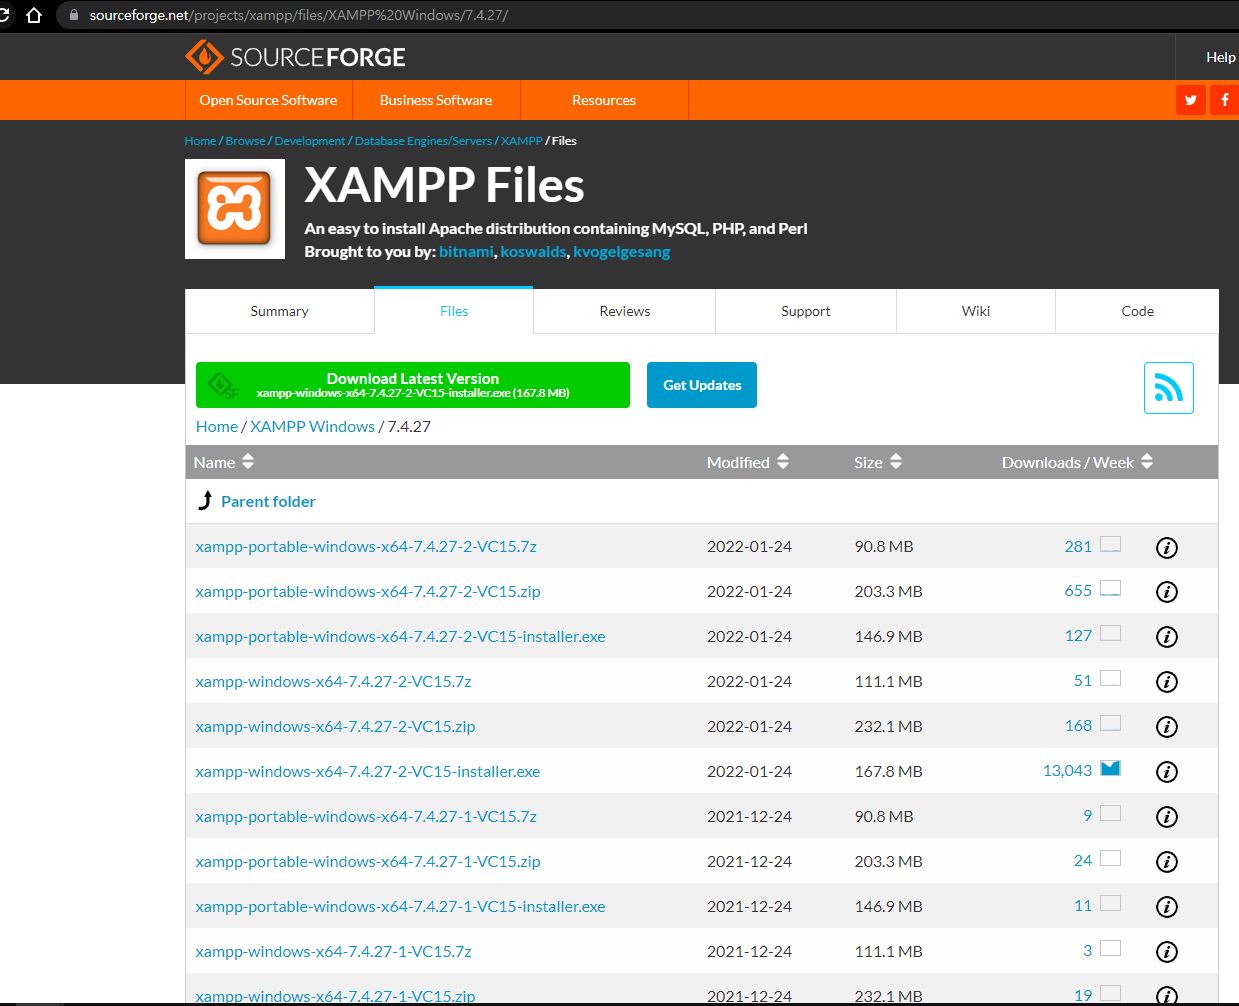Open the Resources menu

[604, 100]
